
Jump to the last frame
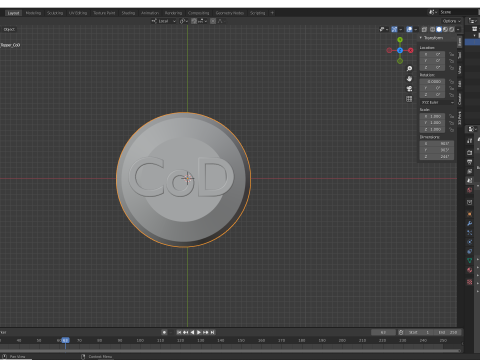pyautogui.click(x=213, y=332)
